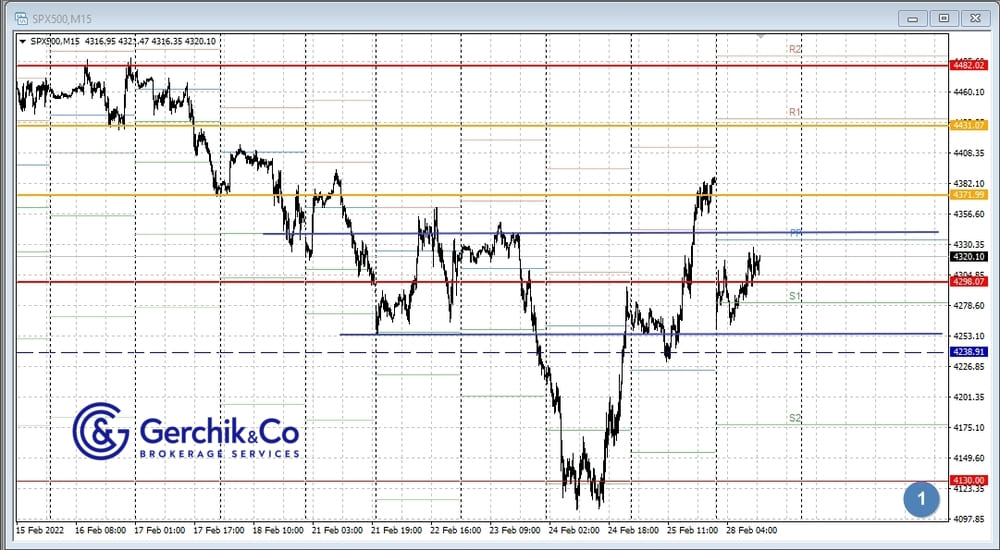Image resolution: width=1000 pixels, height=550 pixels.
Task: Click the dark blue 4238.91 price label
Action: pyautogui.click(x=969, y=352)
